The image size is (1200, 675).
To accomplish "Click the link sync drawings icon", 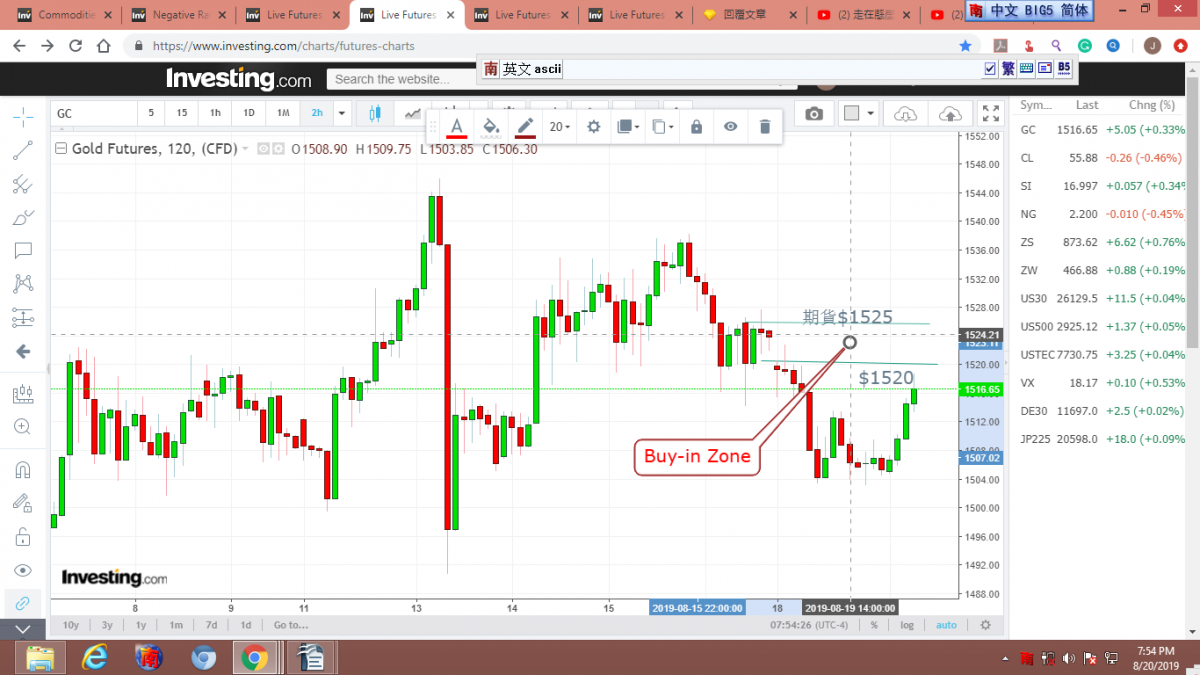I will 23,603.
